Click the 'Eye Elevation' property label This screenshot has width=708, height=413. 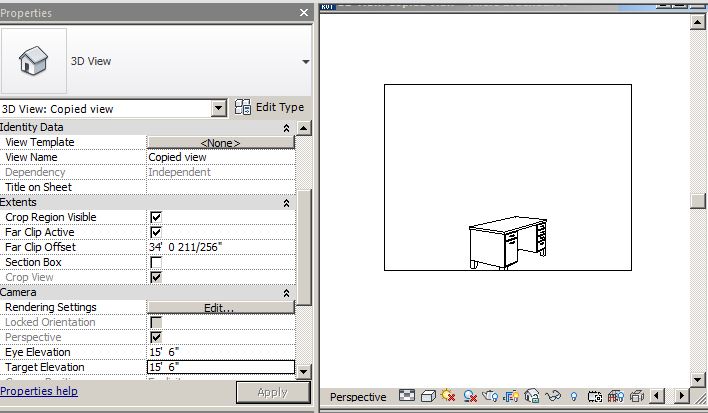[x=38, y=352]
